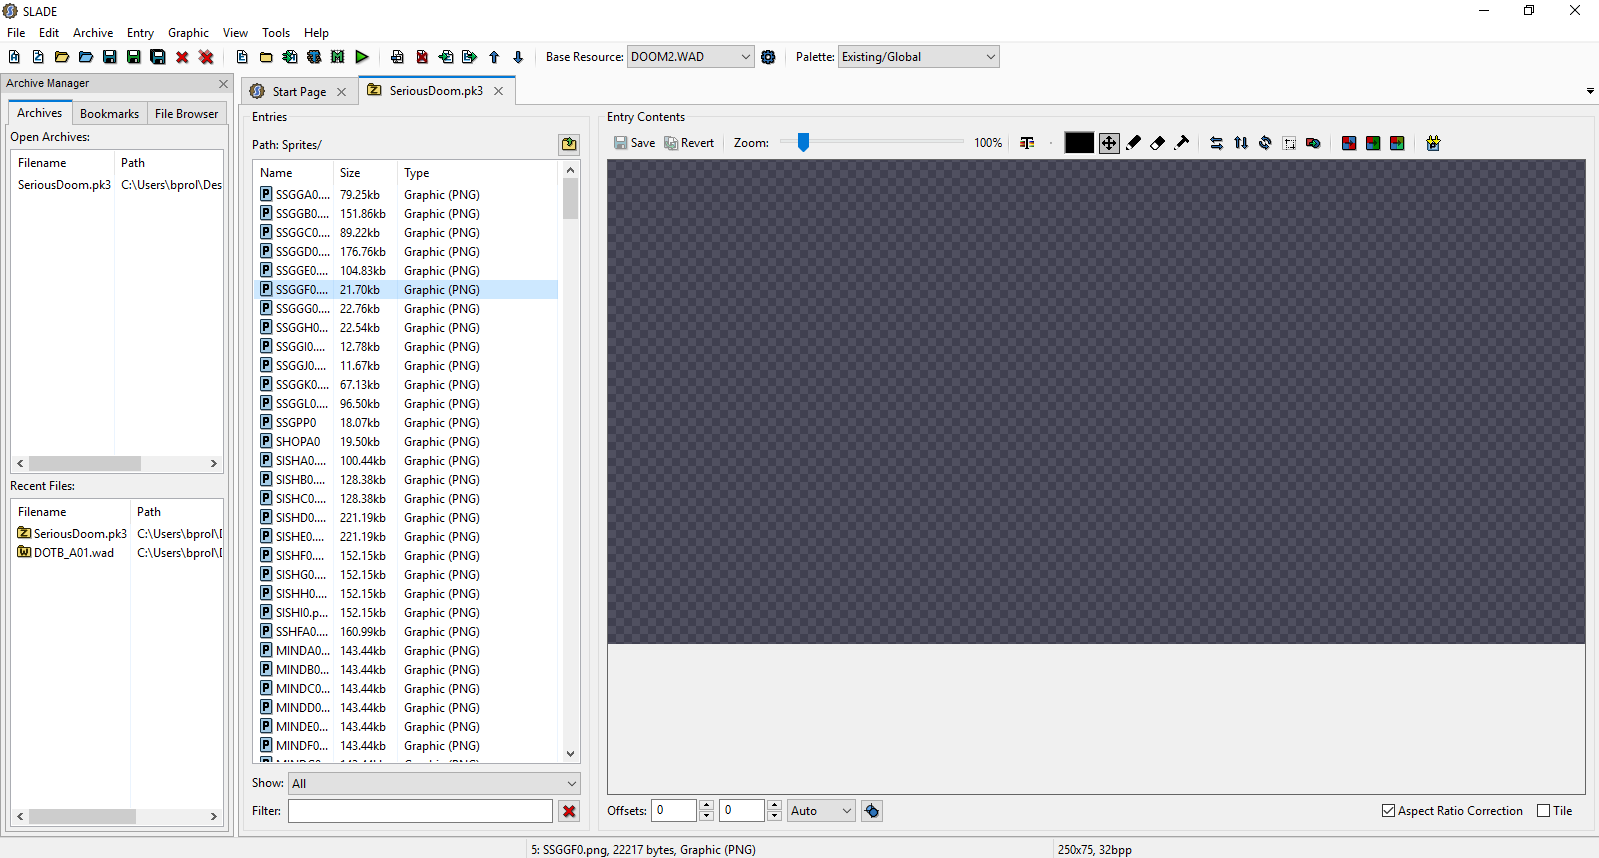Click the close archive red X icon
1599x858 pixels.
(182, 57)
